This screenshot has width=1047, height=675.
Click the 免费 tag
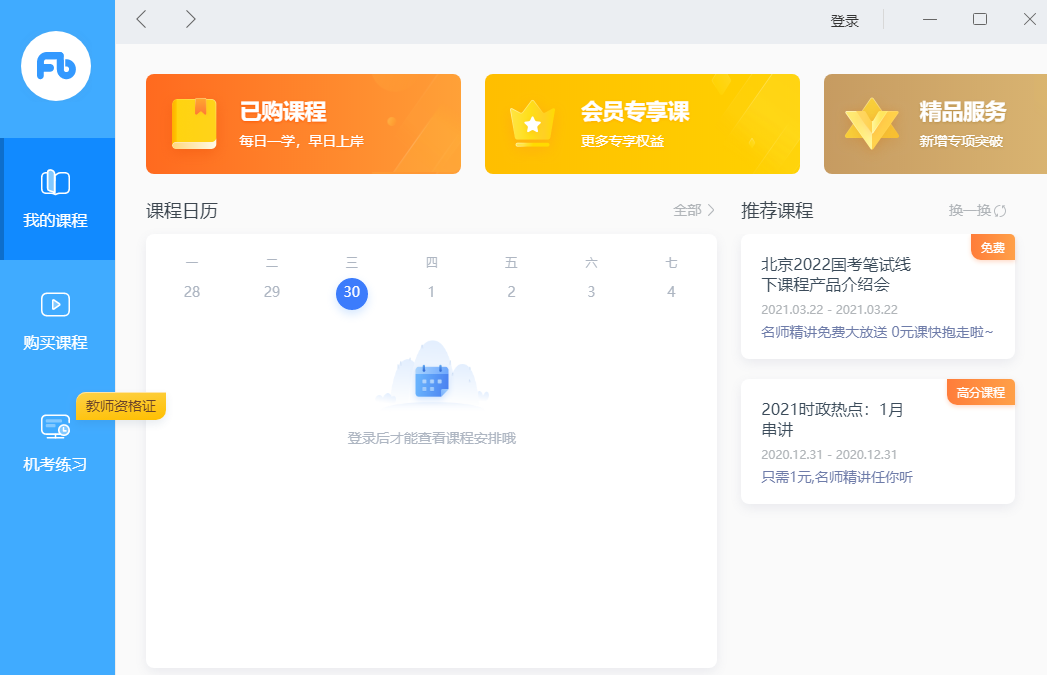pos(993,248)
